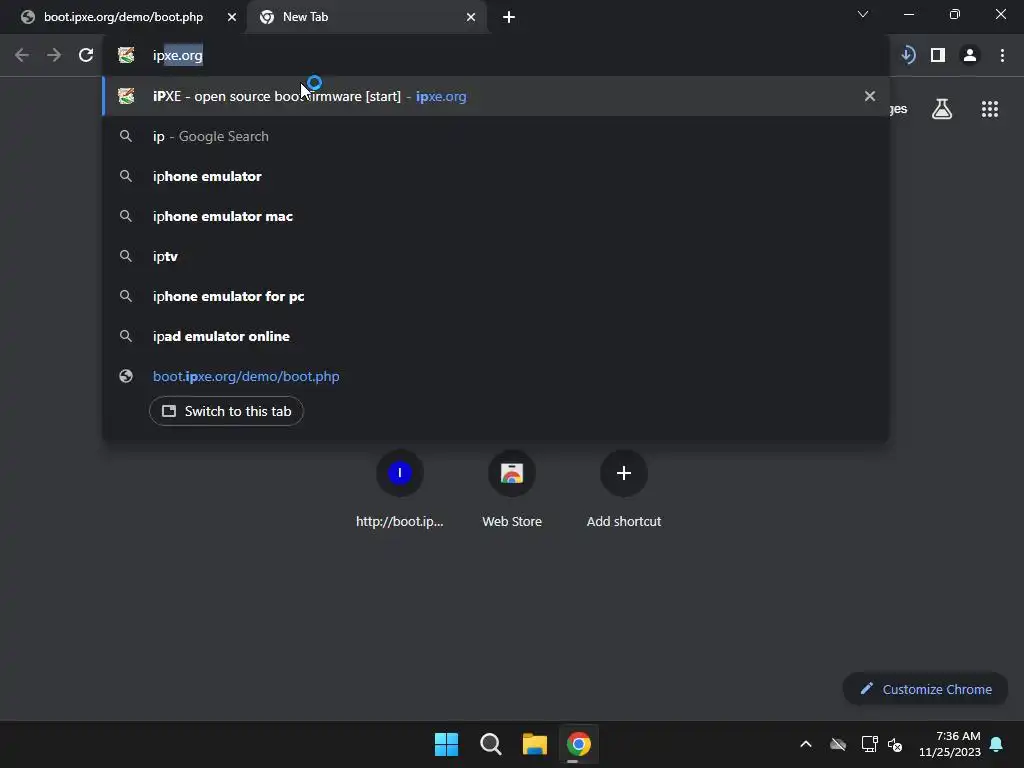Image resolution: width=1024 pixels, height=768 pixels.
Task: Choose 'ip - Google Search' suggestion
Action: [496, 136]
